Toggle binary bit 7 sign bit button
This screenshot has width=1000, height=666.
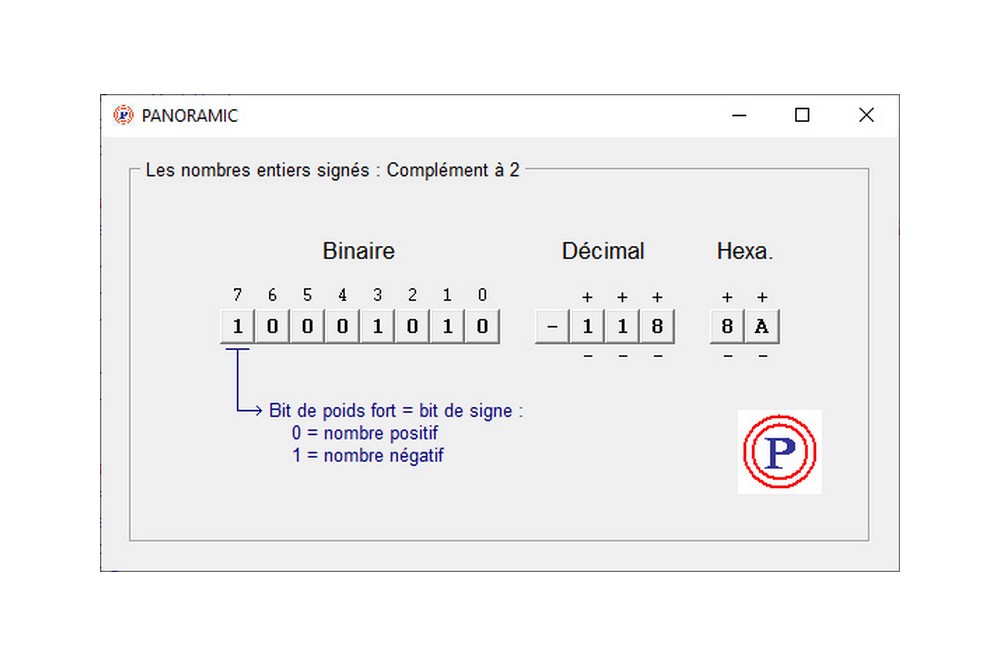237,327
